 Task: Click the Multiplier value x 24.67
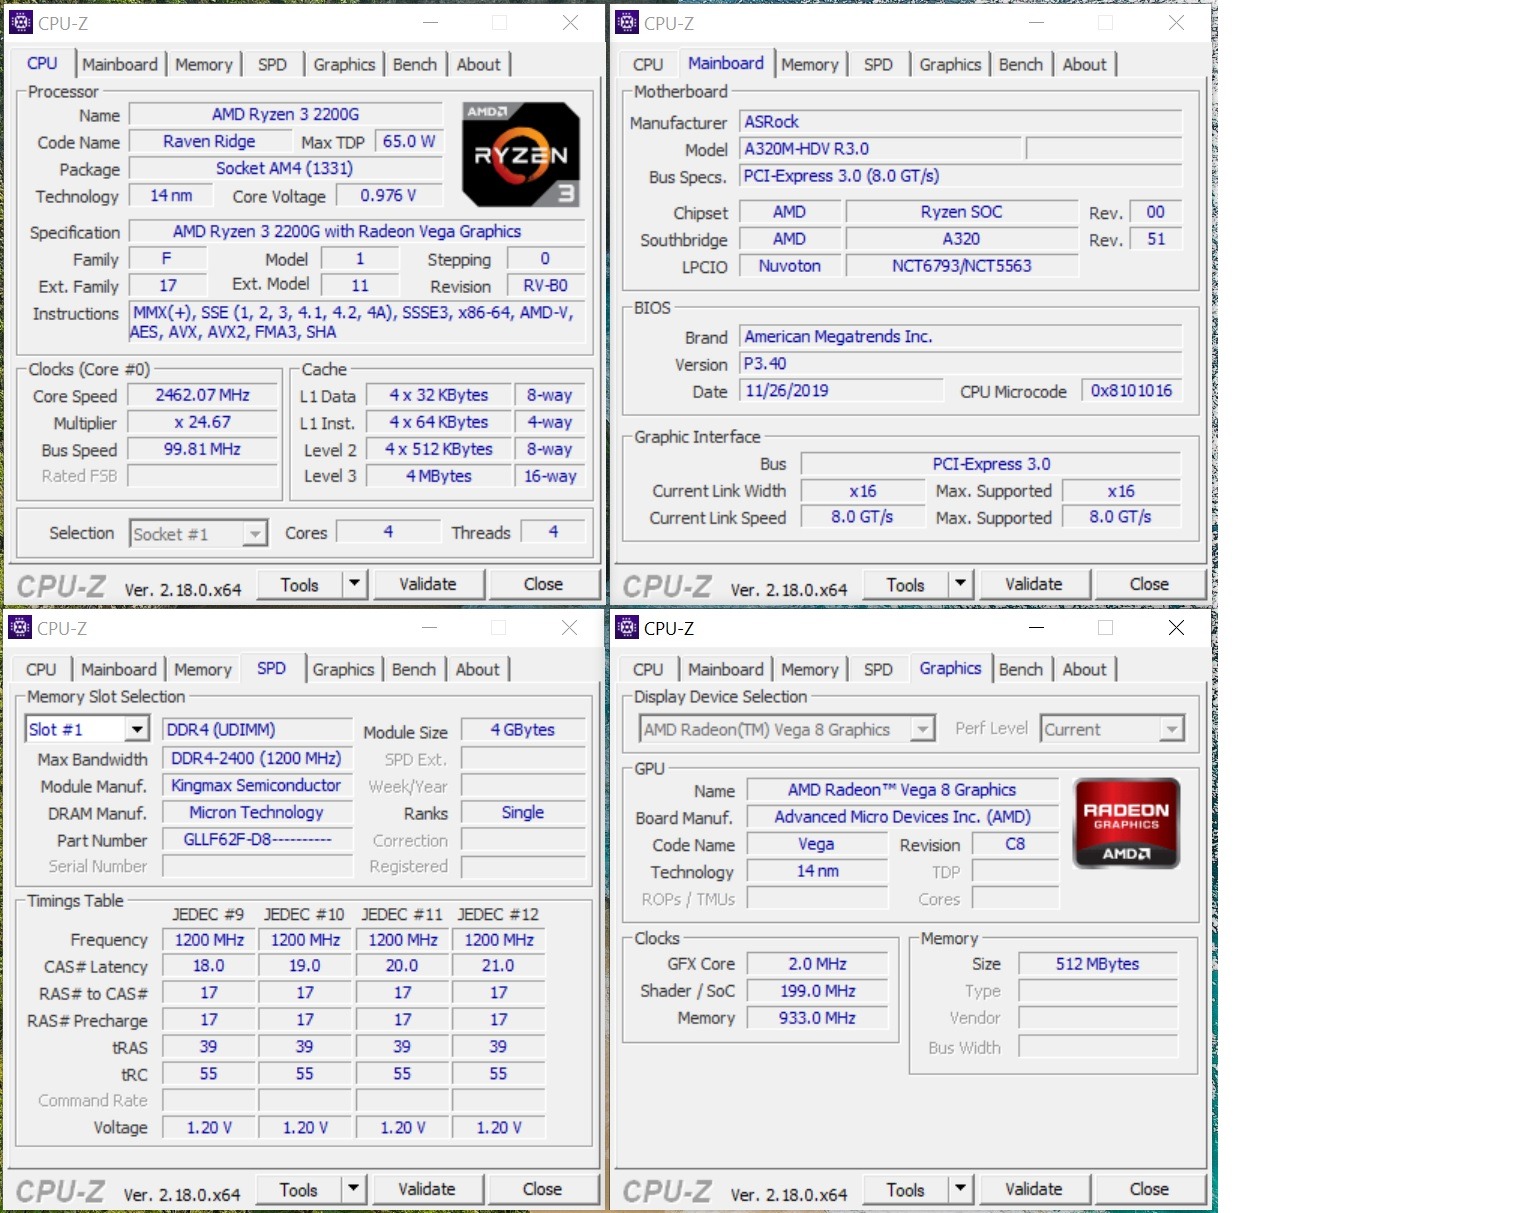pyautogui.click(x=203, y=422)
